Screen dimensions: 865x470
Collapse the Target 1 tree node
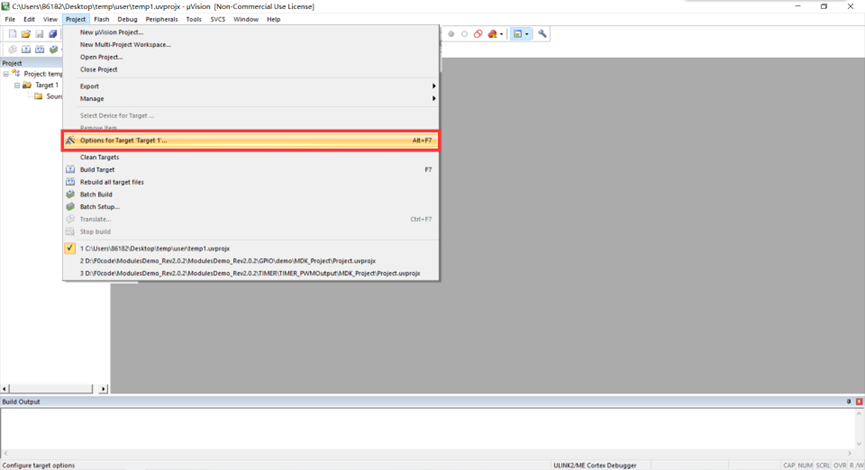pyautogui.click(x=17, y=86)
